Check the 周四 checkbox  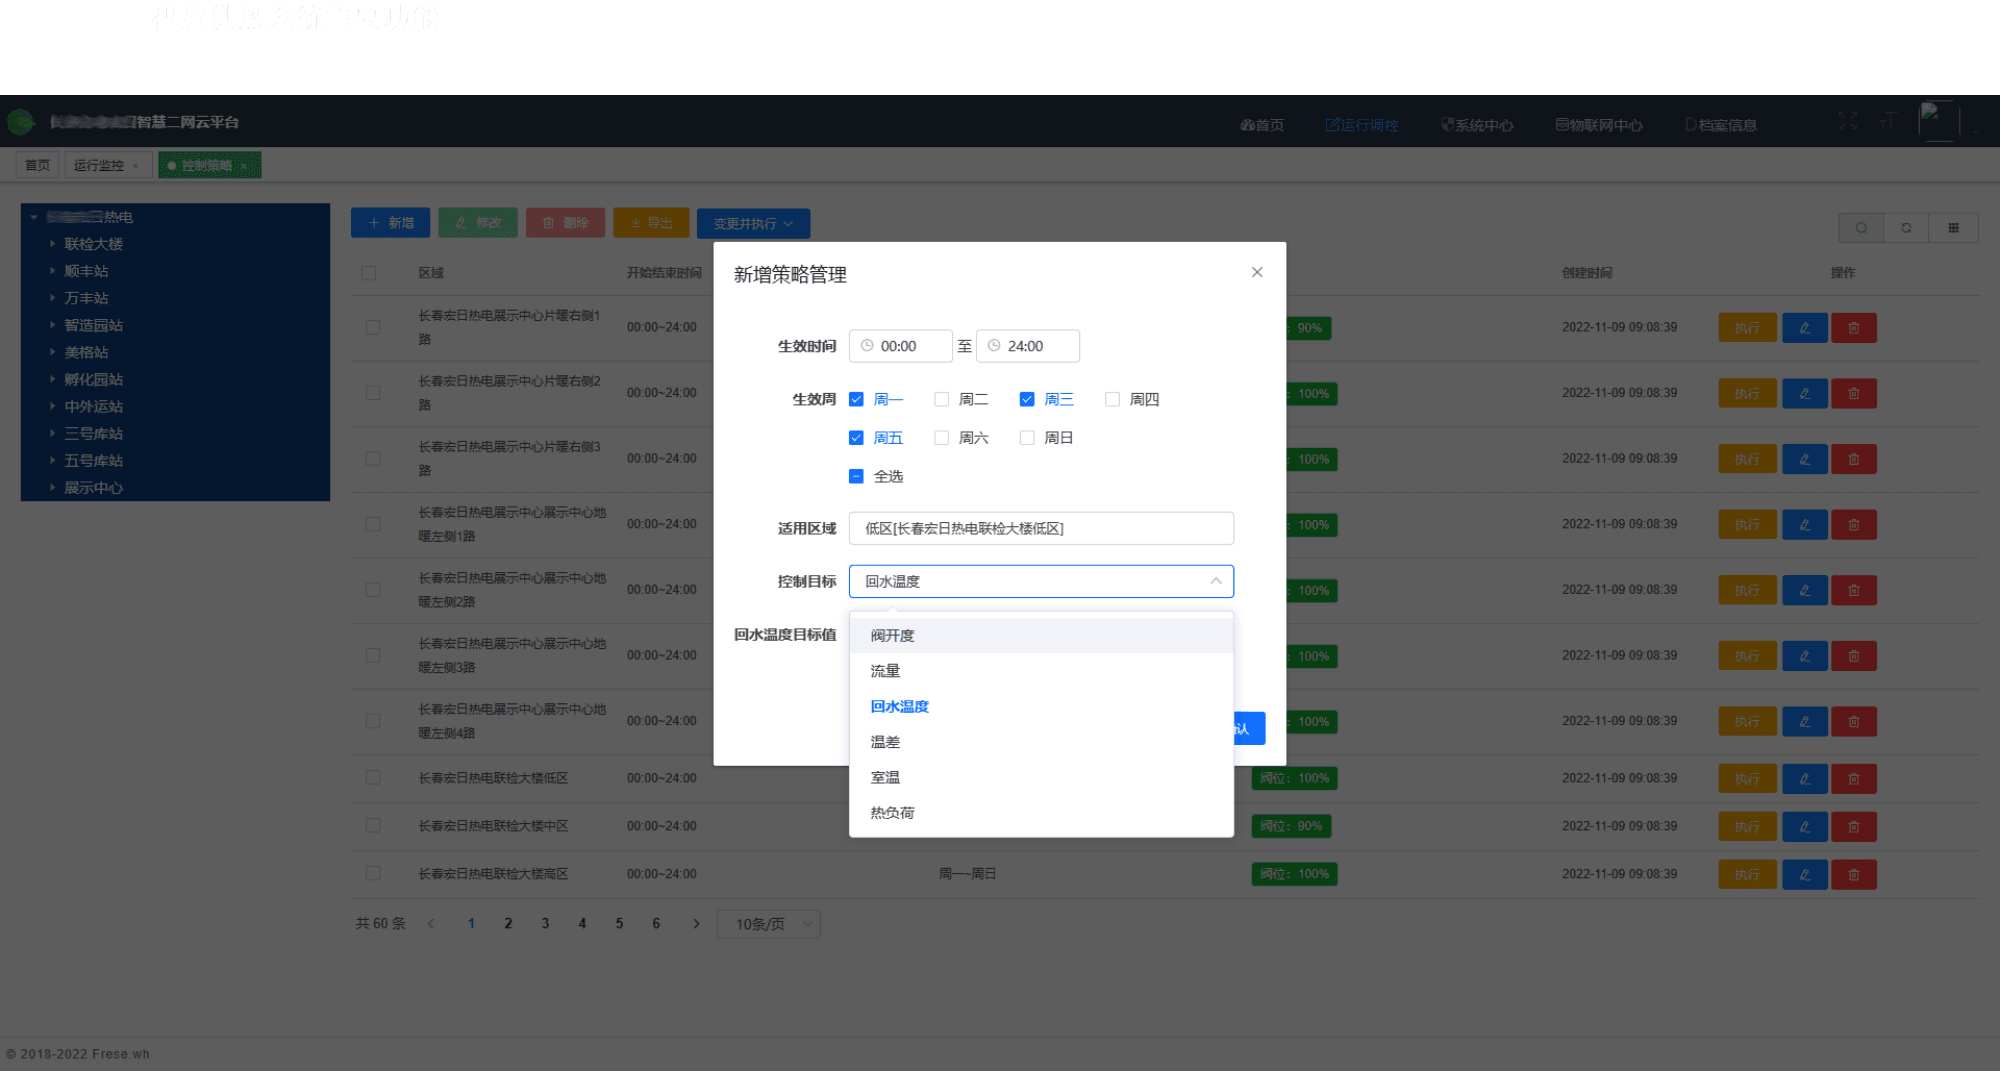tap(1112, 399)
